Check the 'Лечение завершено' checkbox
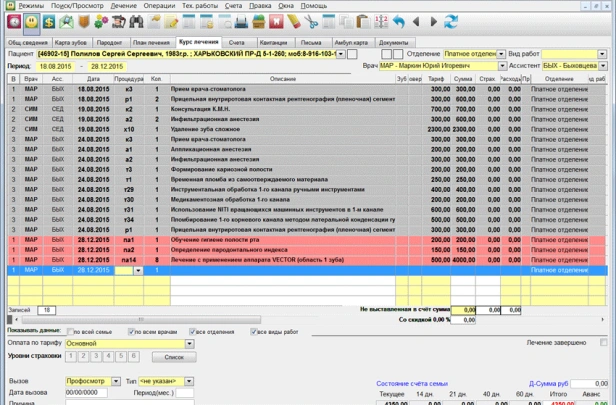 click(x=604, y=343)
